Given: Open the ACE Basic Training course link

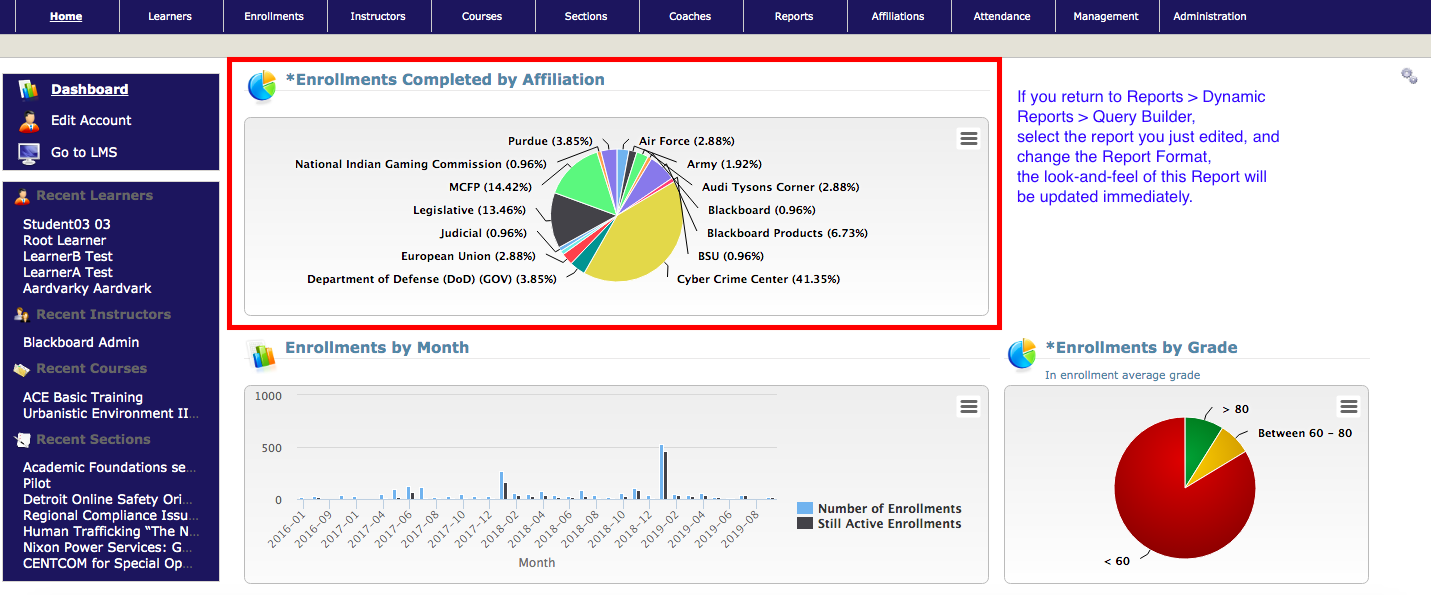Looking at the screenshot, I should click(x=83, y=397).
